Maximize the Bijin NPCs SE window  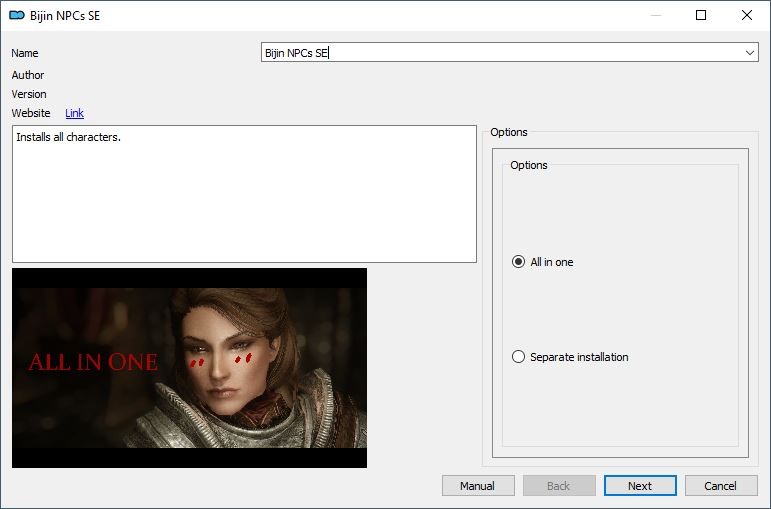(x=701, y=15)
